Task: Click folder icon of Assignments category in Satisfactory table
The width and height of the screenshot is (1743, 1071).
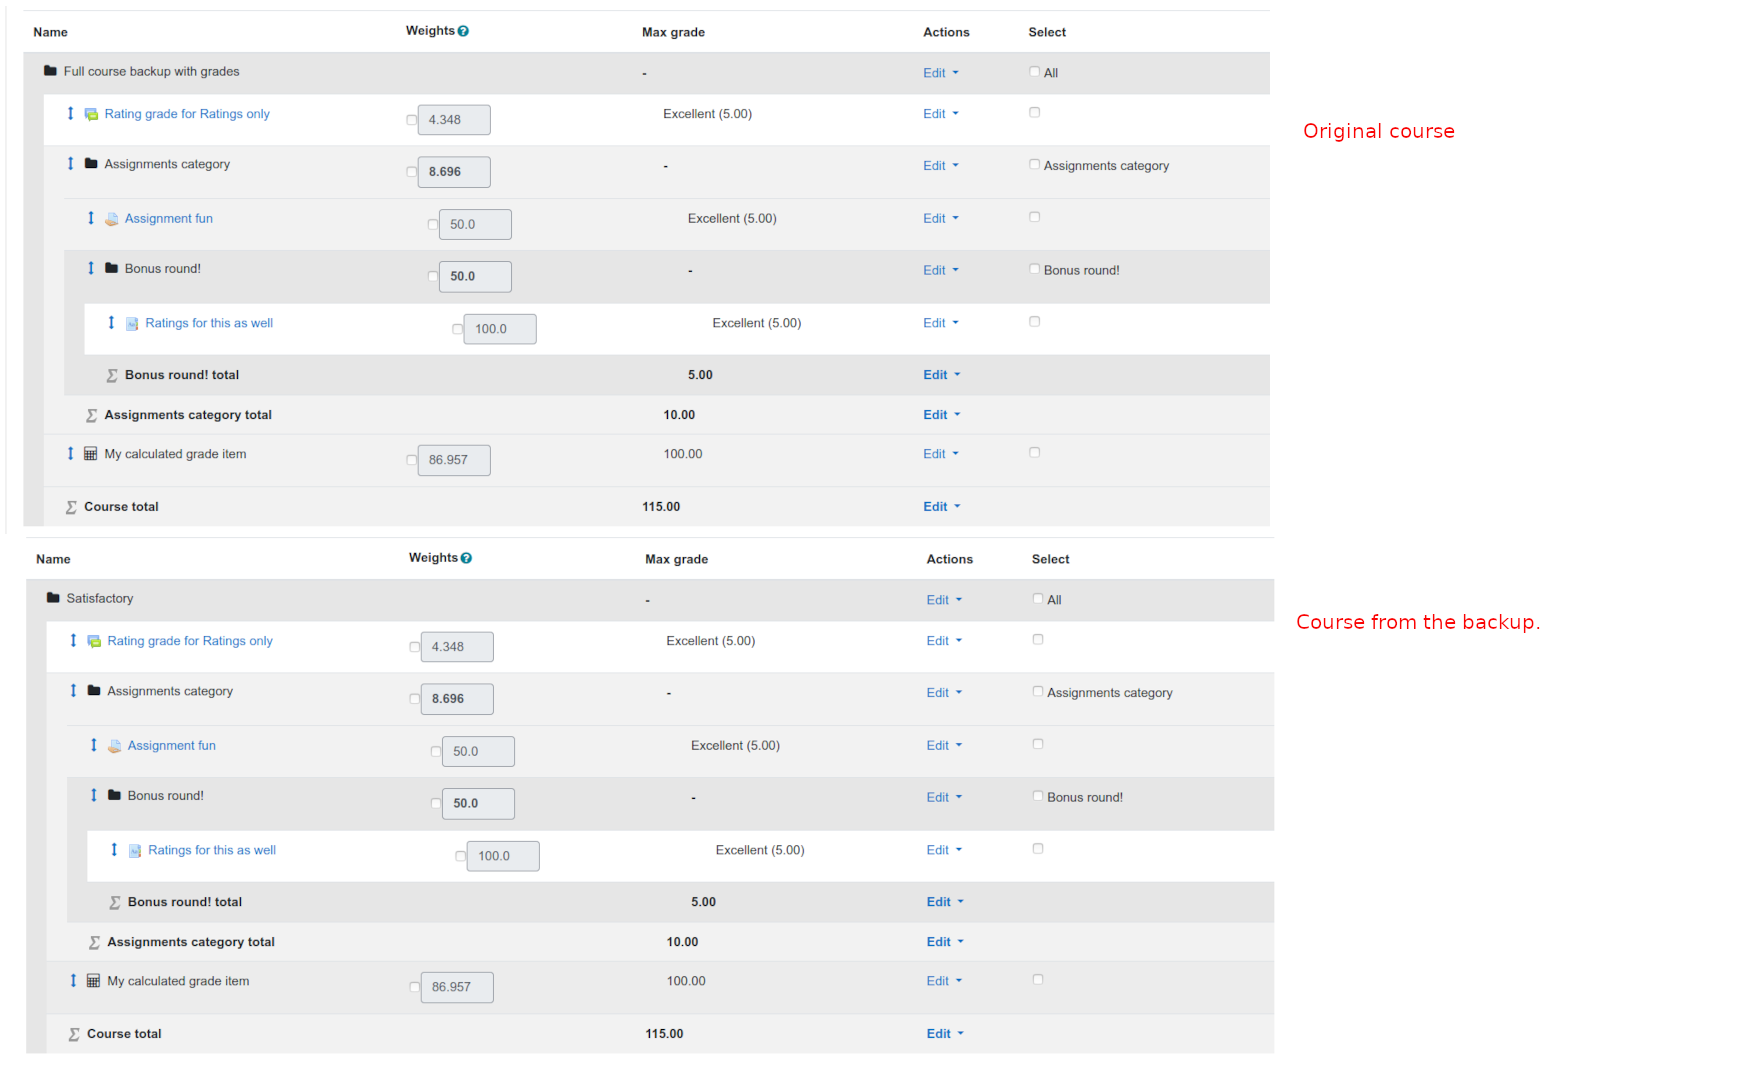Action: (94, 690)
